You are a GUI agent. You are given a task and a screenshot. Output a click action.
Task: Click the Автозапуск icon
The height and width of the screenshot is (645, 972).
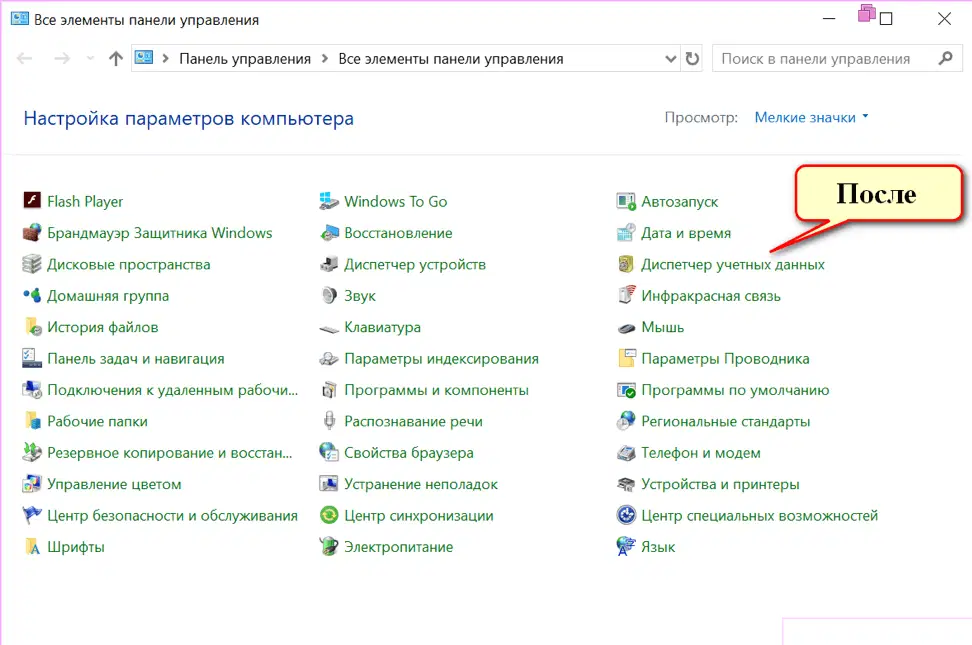tap(626, 201)
